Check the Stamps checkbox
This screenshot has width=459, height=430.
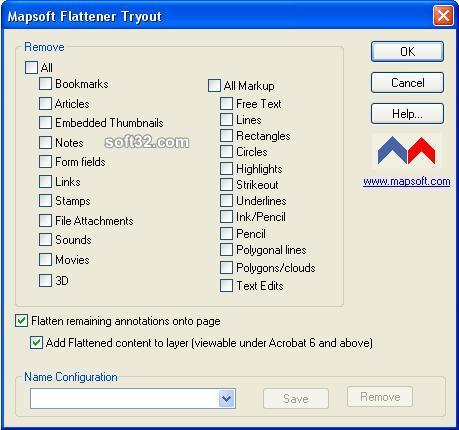(45, 201)
